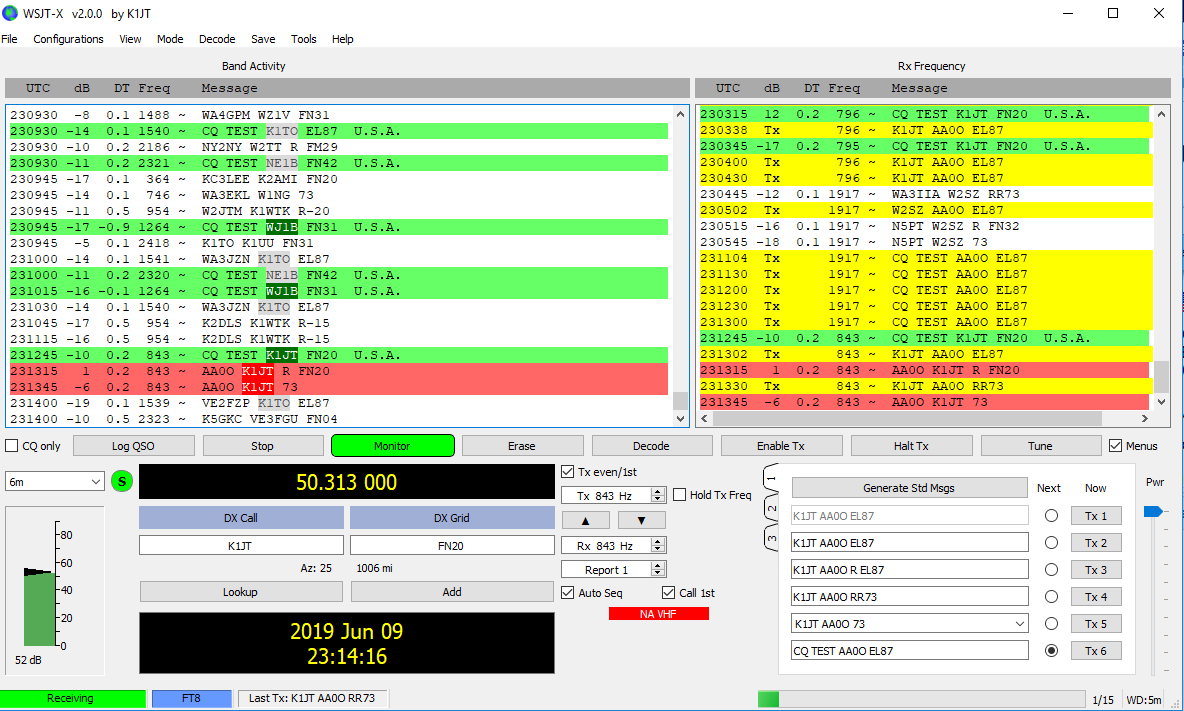Click the Add button
1184x711 pixels.
click(452, 592)
